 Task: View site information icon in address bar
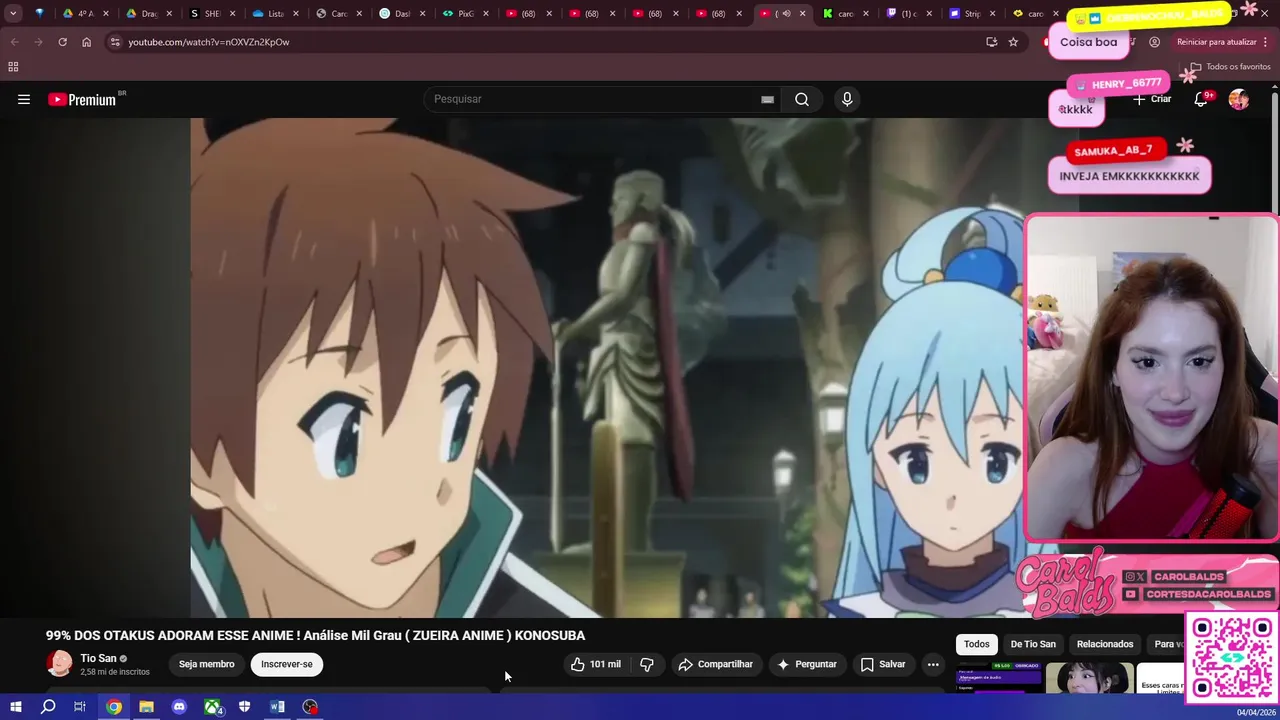[115, 42]
